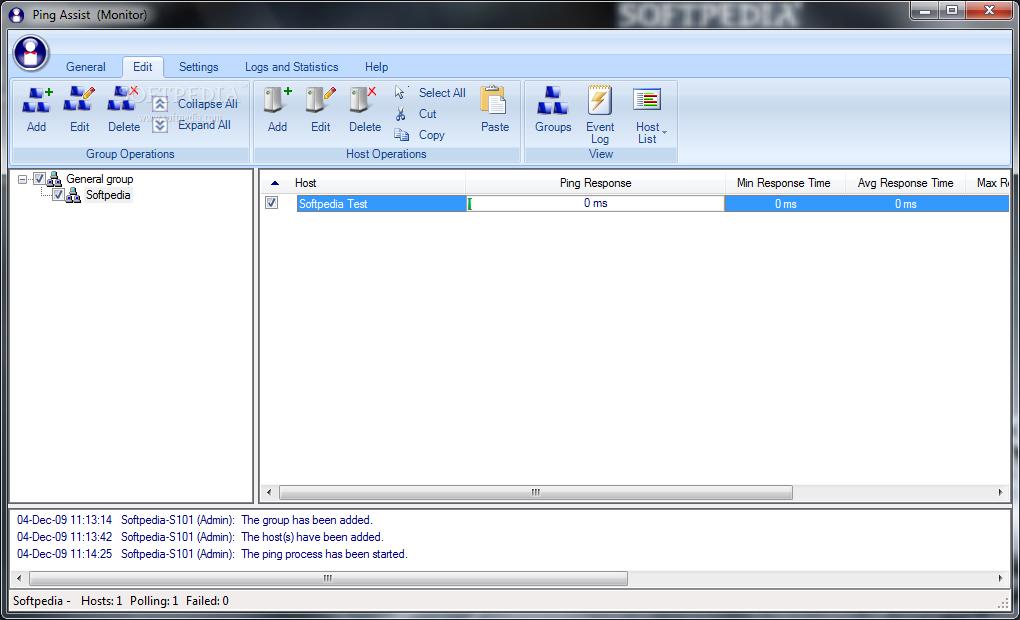Click the Select All cursor icon

[x=401, y=92]
